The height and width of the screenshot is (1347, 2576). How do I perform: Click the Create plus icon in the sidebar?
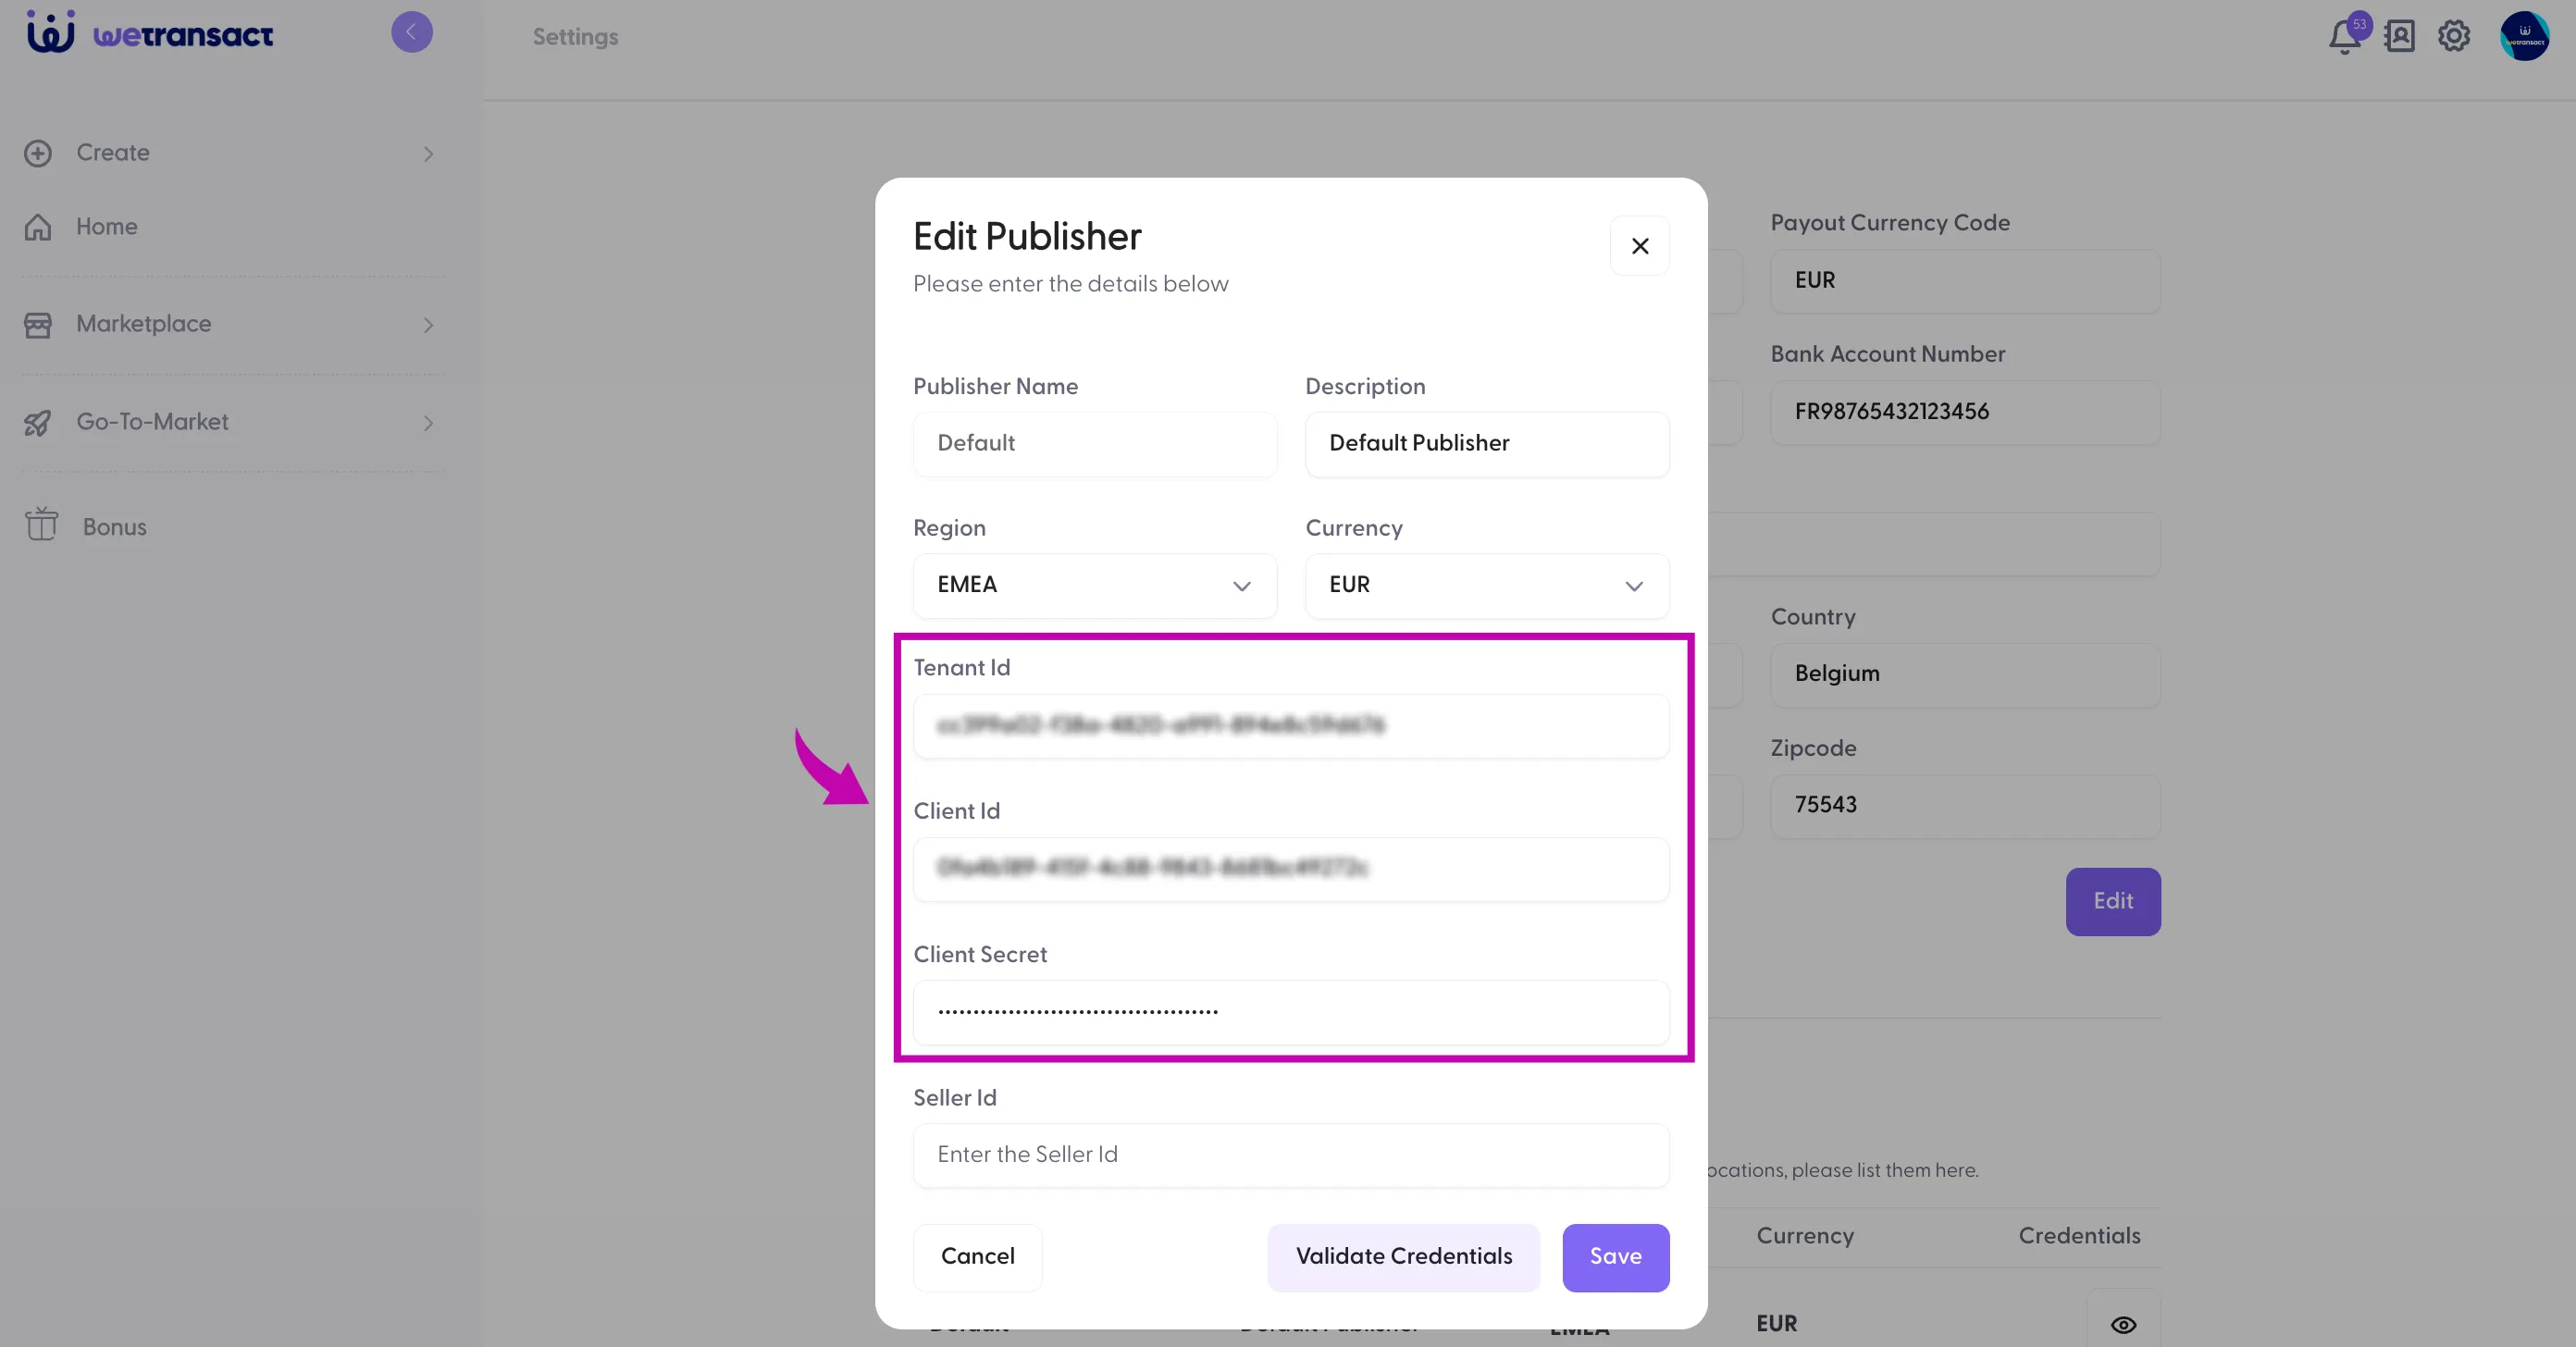click(38, 153)
